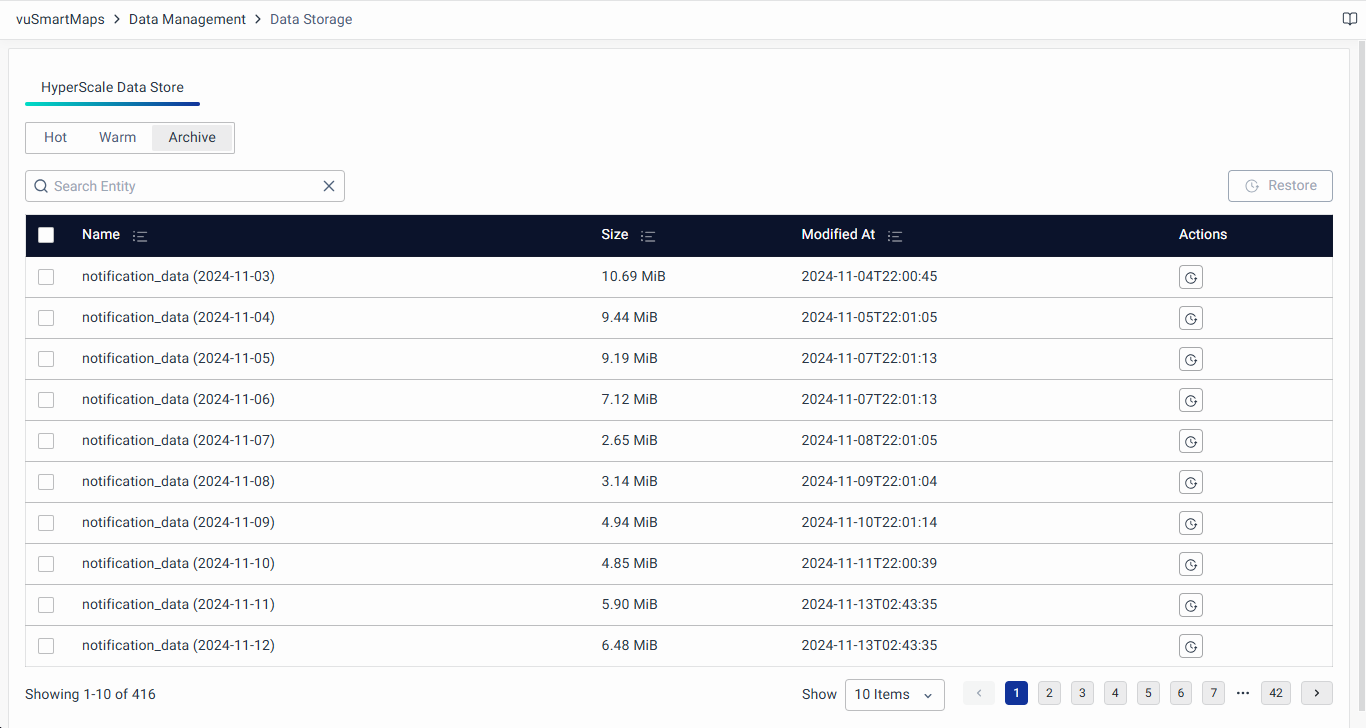Screen dimensions: 1366x728
Task: Jump to page 42 in pagination
Action: [1275, 693]
